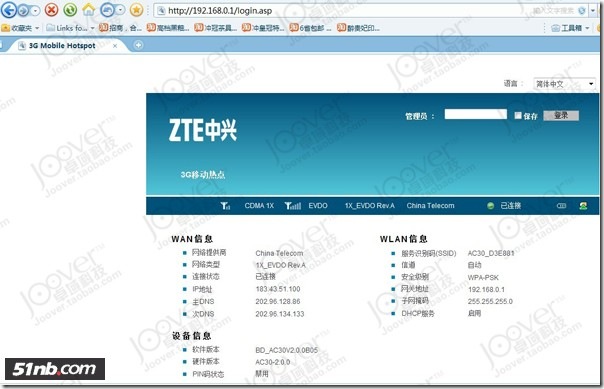Click the 管理员 admin password field
Viewport: 604px width, 389px height.
click(476, 114)
